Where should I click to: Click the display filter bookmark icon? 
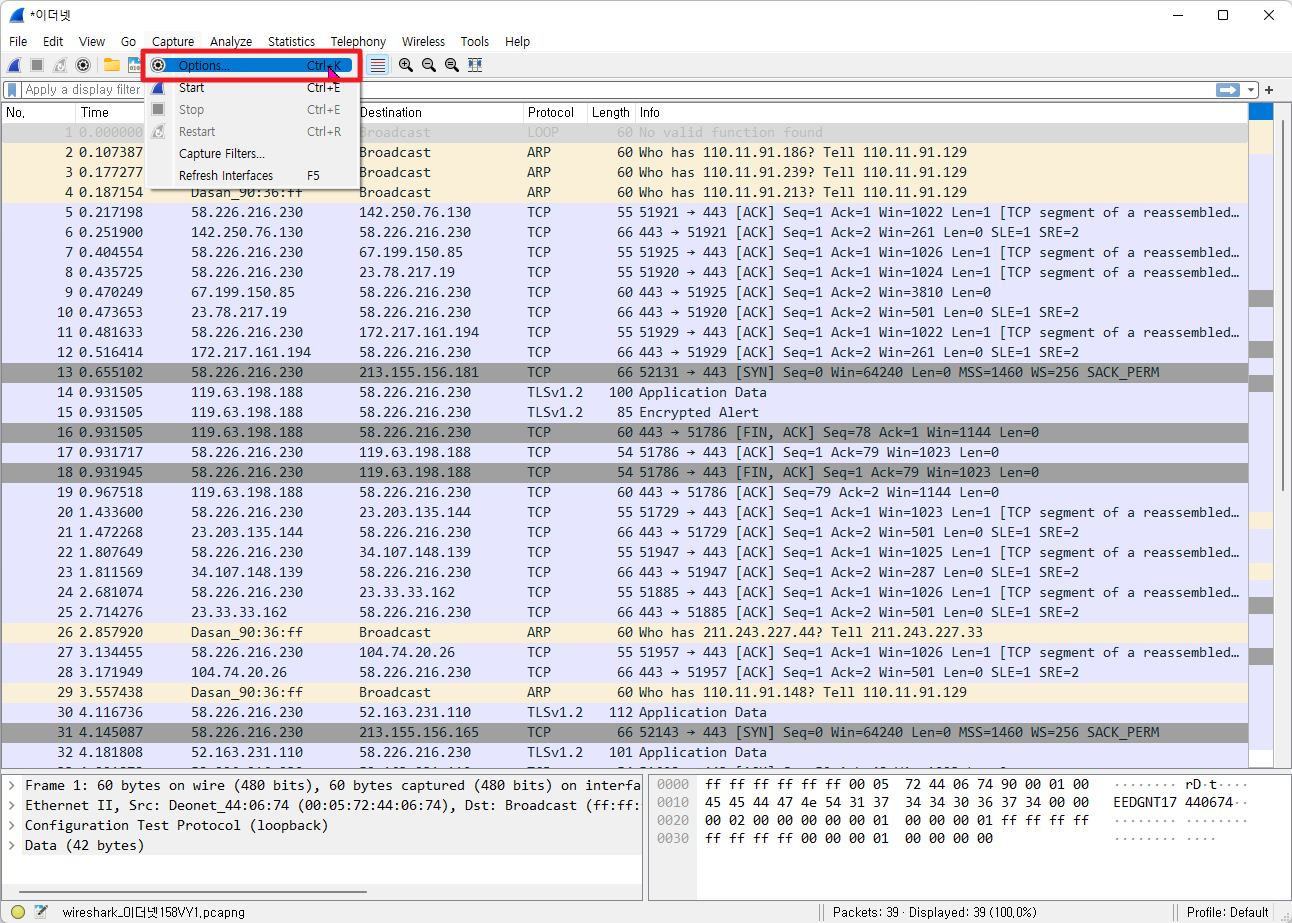tap(12, 90)
